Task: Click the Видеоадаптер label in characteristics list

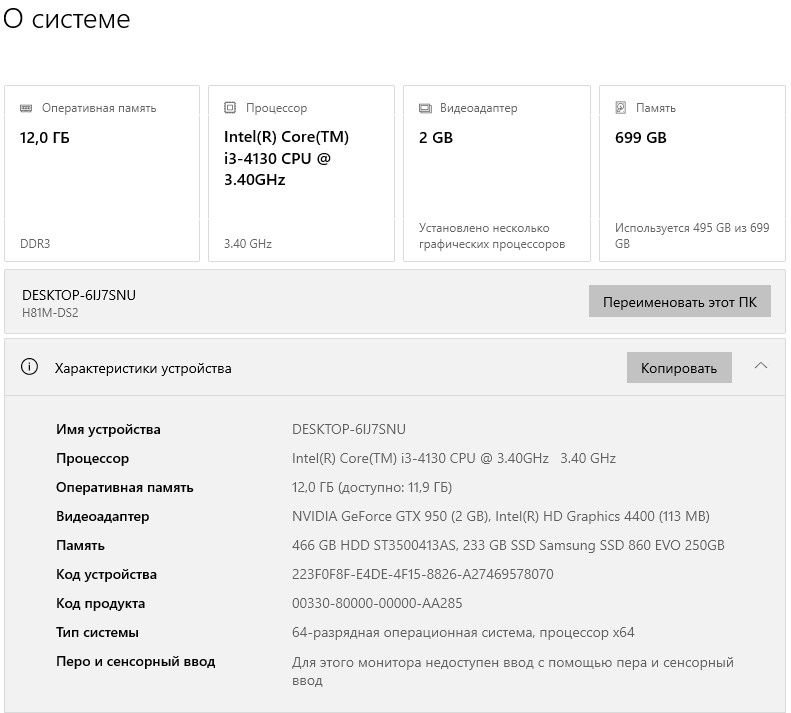Action: click(102, 517)
